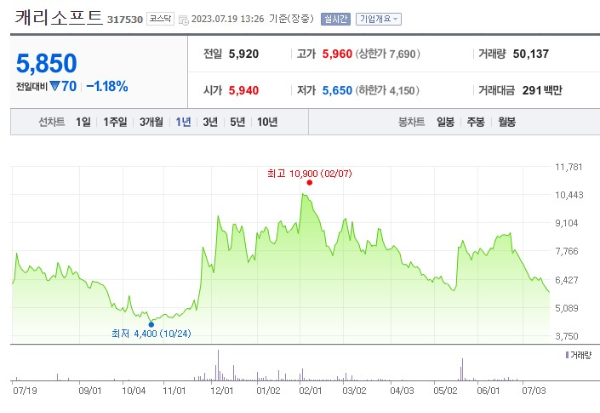Click the 선차트 label
This screenshot has width=600, height=413.
(52, 122)
